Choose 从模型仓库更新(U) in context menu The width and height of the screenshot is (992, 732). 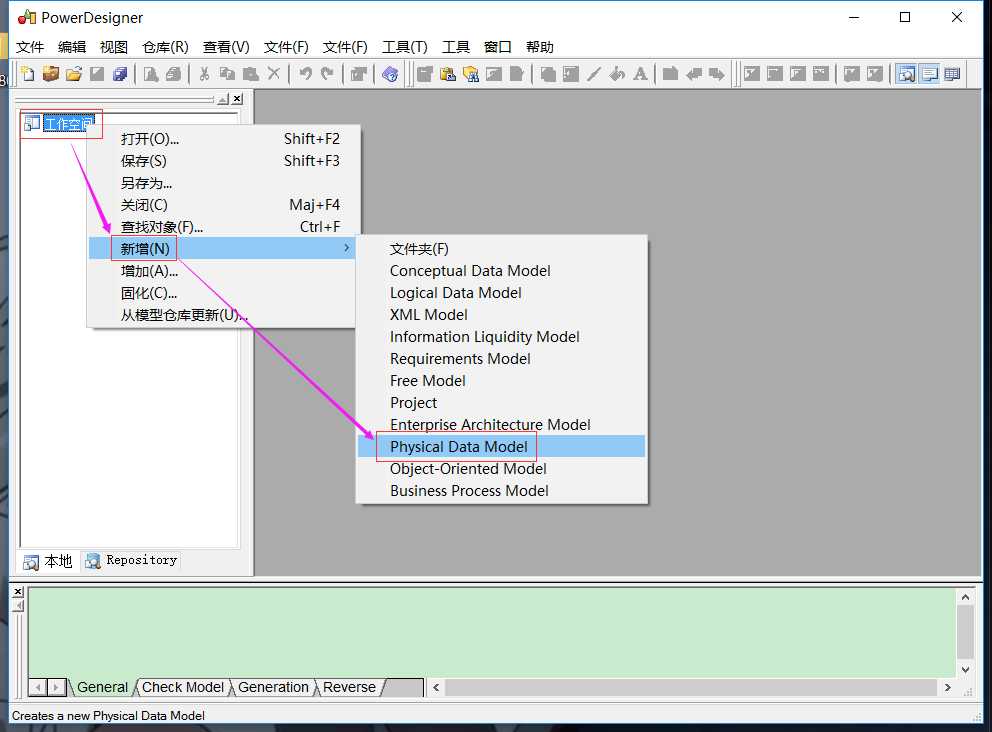[223, 314]
